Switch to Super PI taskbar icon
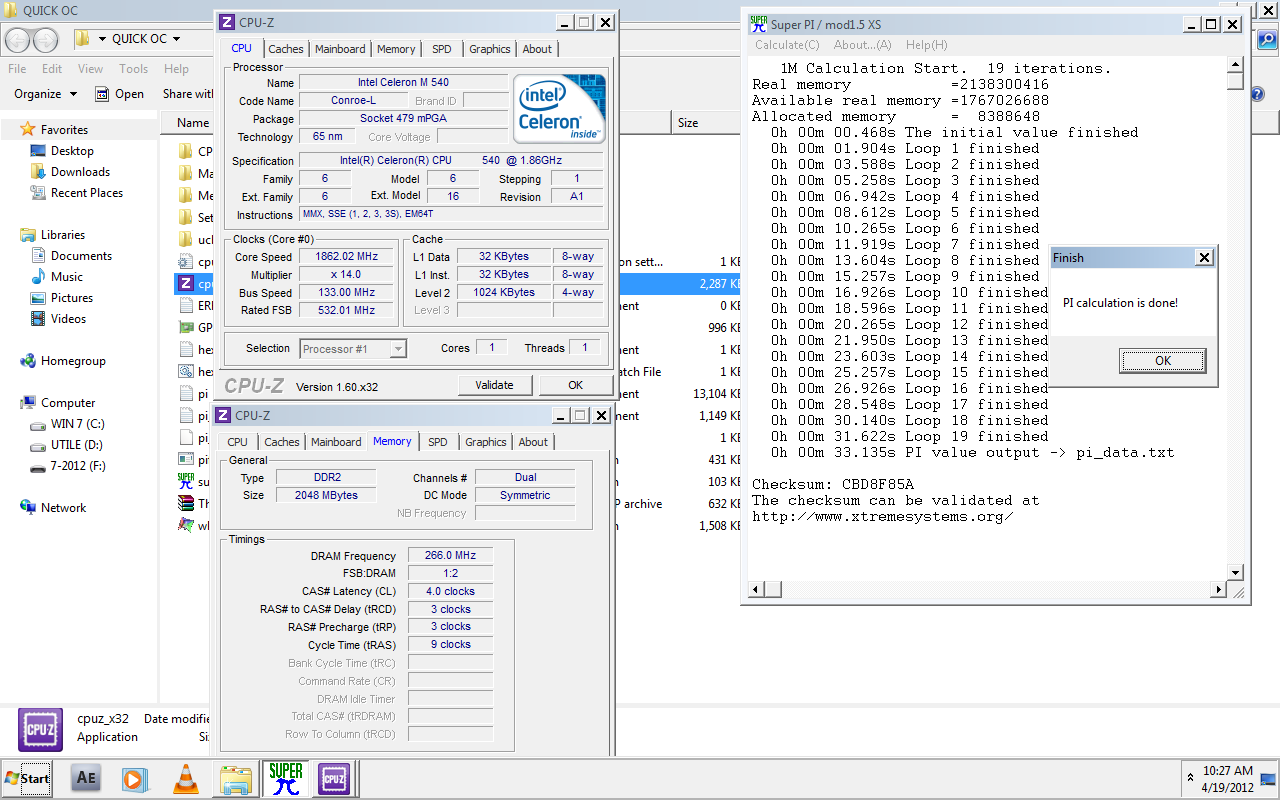Viewport: 1280px width, 800px height. coord(286,778)
